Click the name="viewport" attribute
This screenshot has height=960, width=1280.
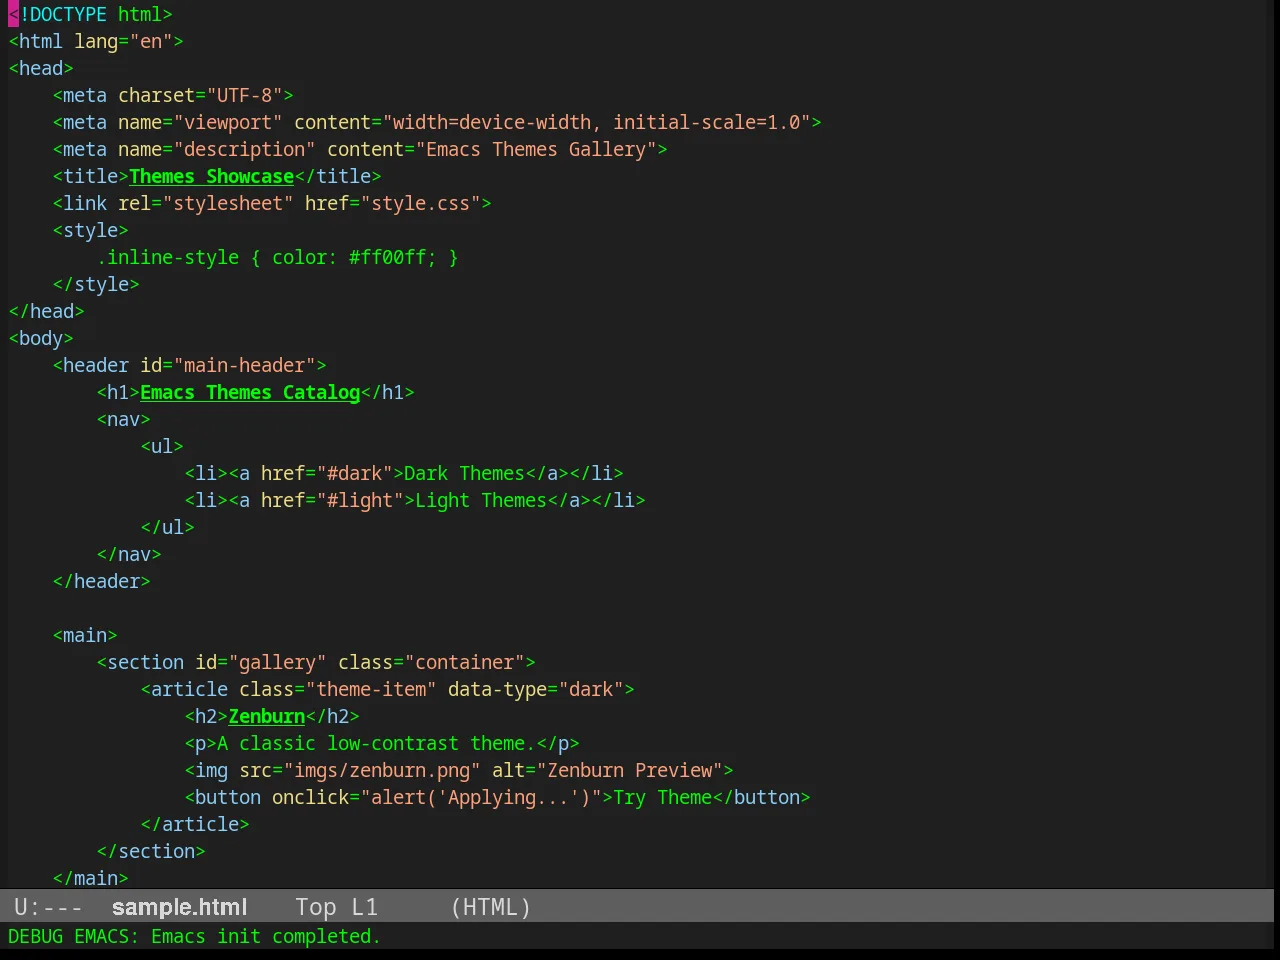(x=200, y=122)
